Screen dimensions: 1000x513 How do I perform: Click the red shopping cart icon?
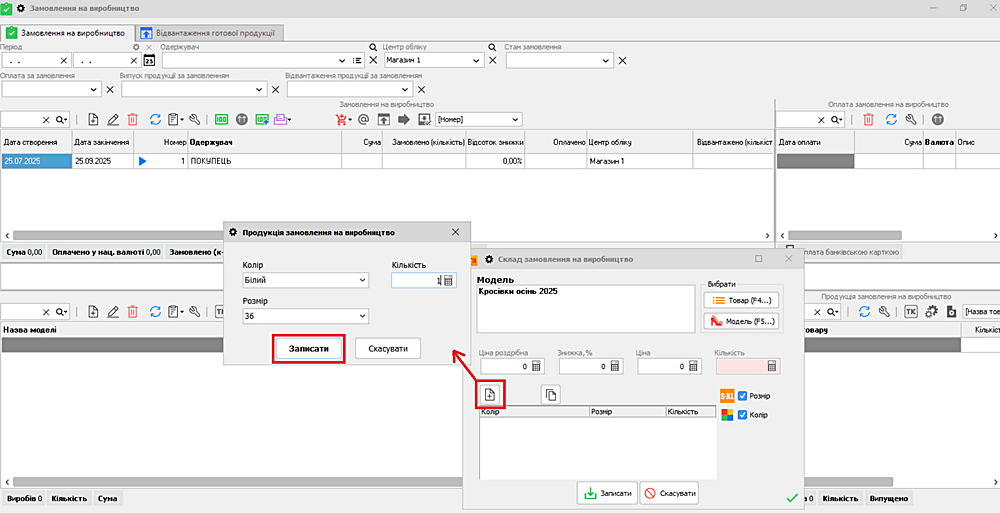[343, 119]
